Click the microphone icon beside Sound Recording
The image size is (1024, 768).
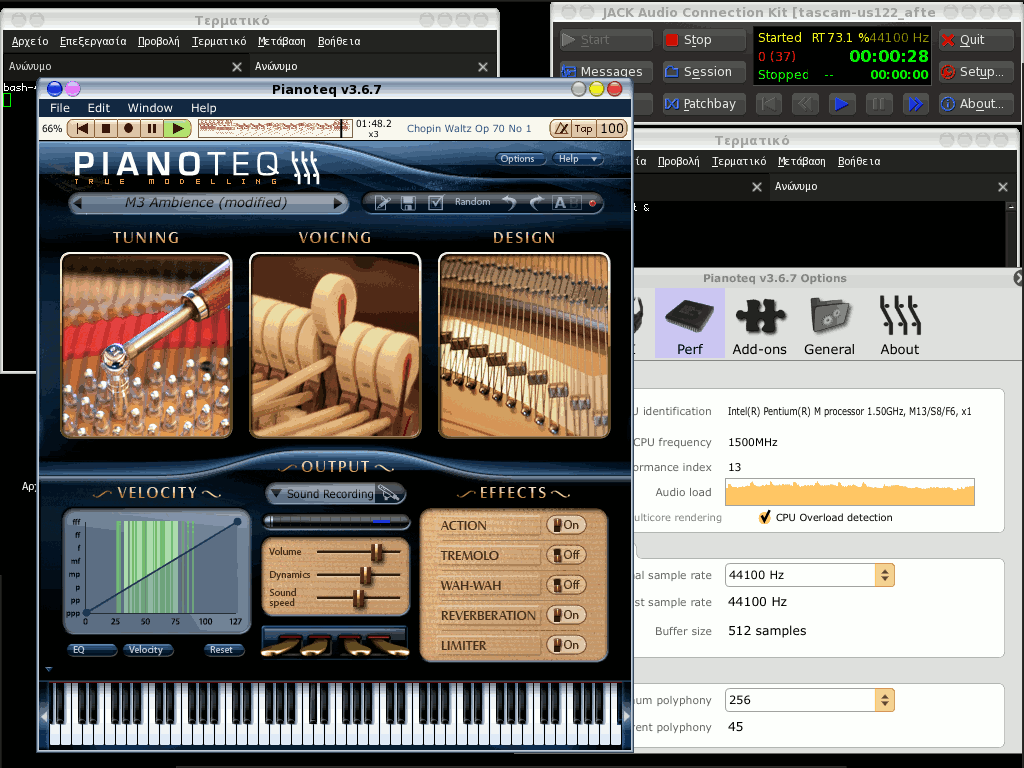(390, 494)
